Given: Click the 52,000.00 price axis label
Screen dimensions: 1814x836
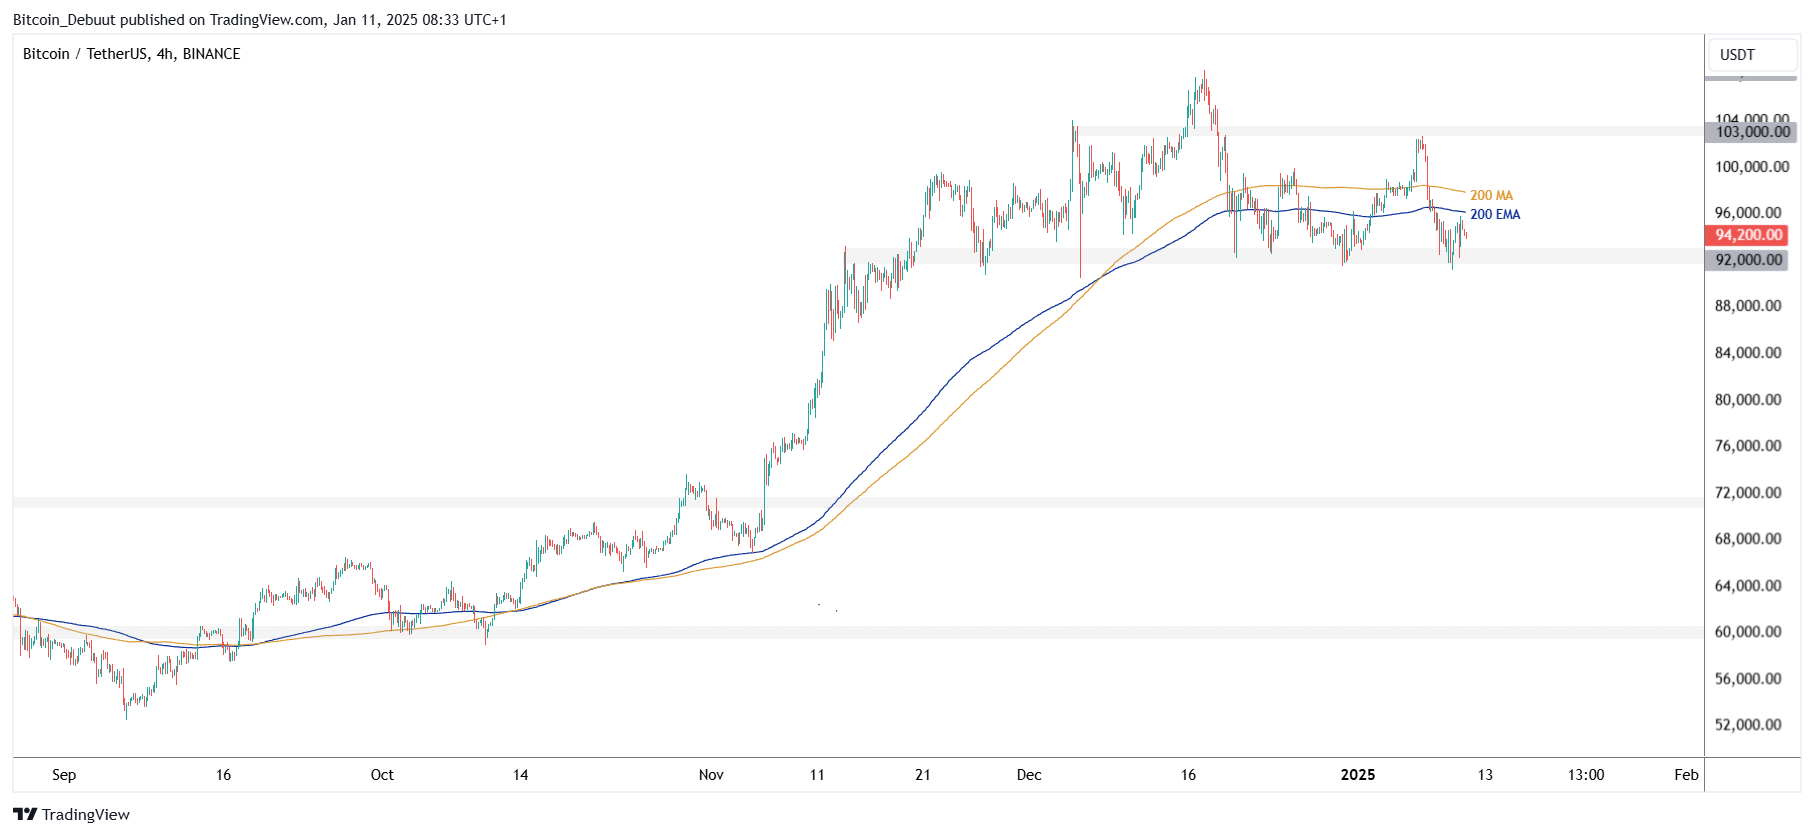Looking at the screenshot, I should (1748, 725).
